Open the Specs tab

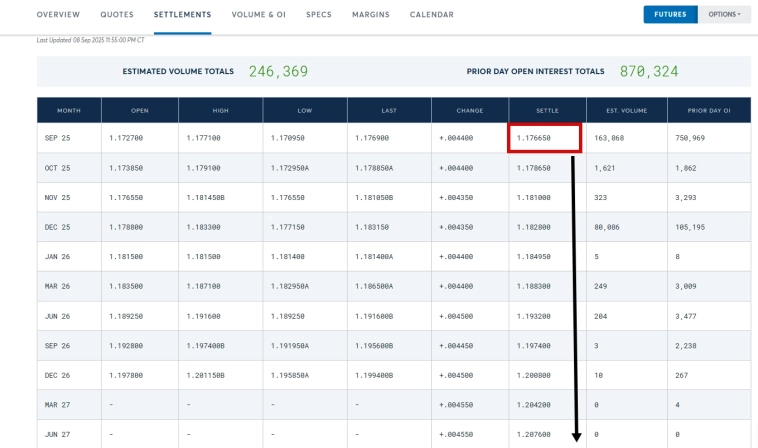(319, 15)
